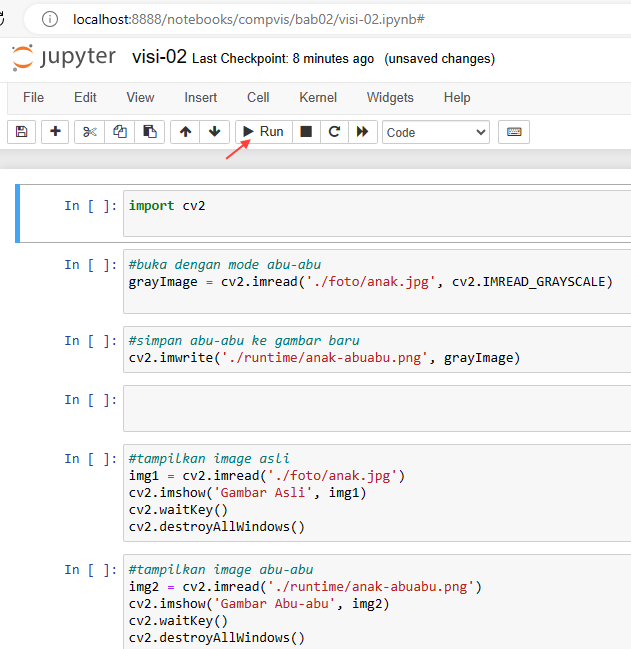The height and width of the screenshot is (649, 631).
Task: Click the Gambar Asli imshow cell
Action: click(377, 493)
